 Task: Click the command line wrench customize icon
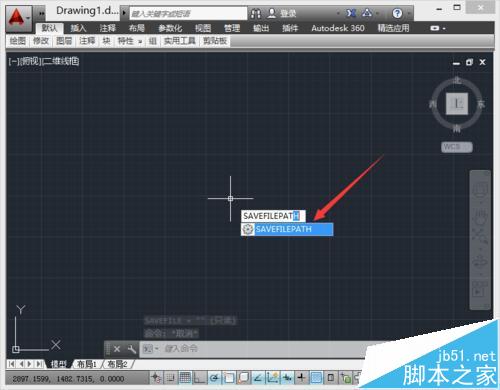coord(132,349)
